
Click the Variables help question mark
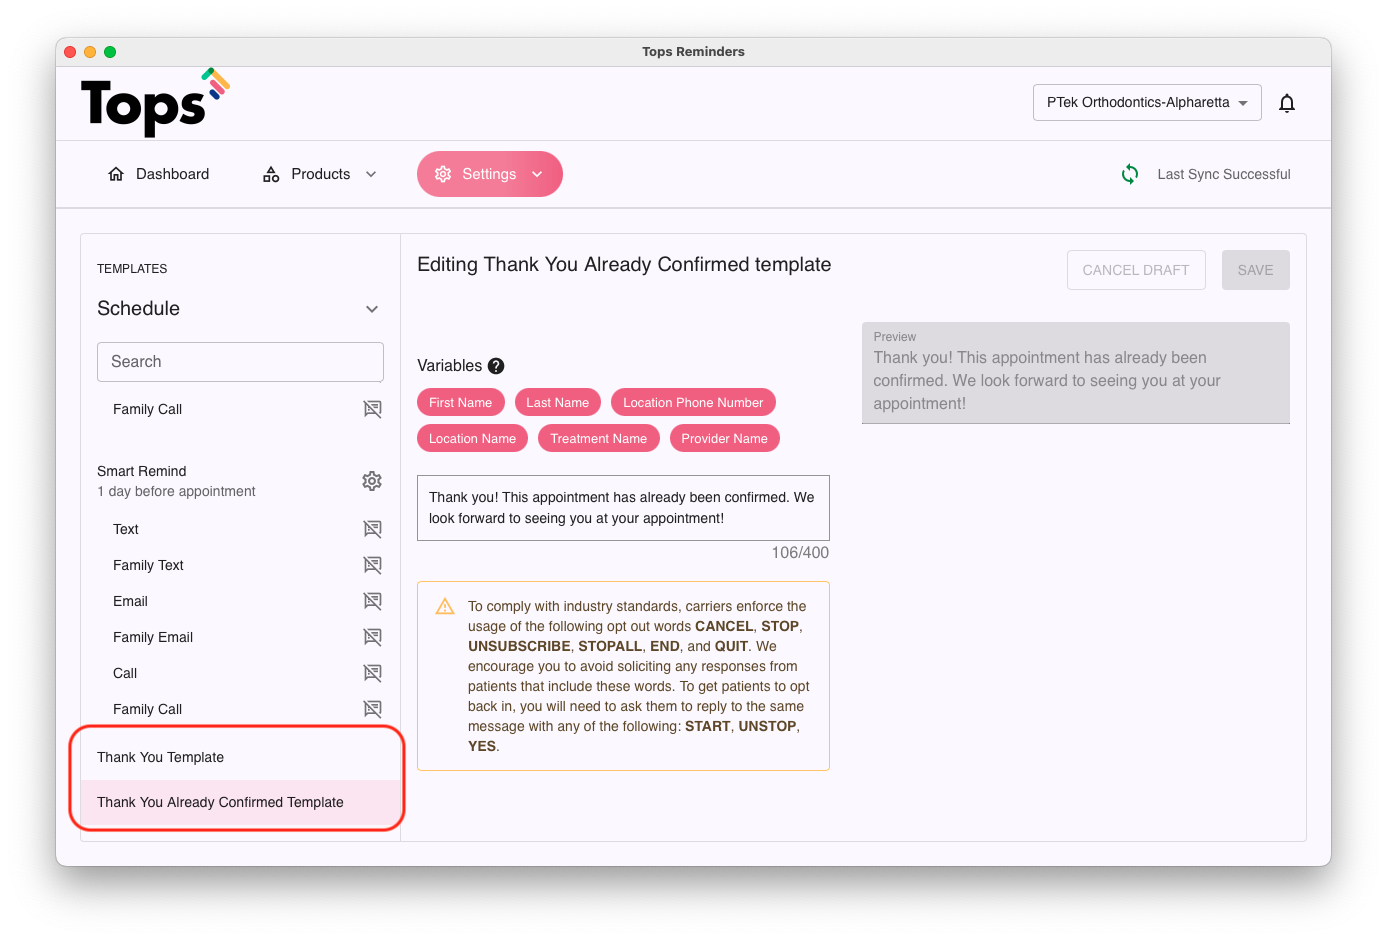(x=496, y=366)
